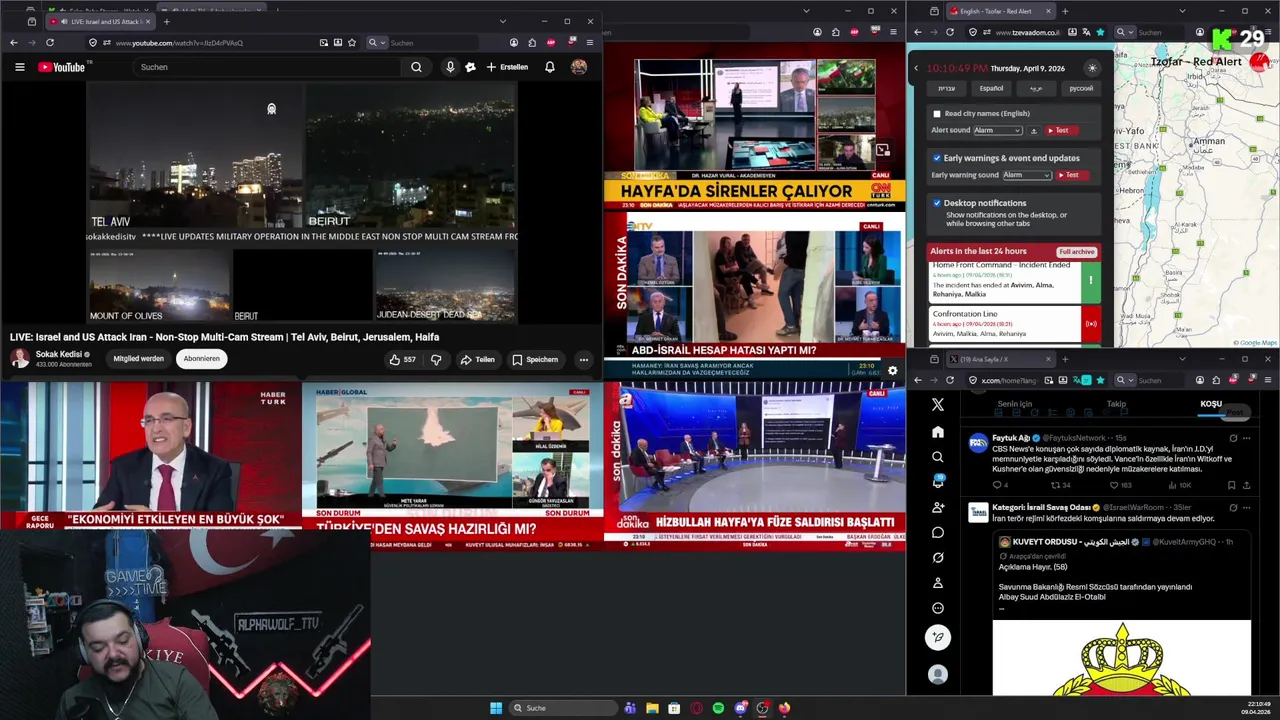Expand tab list chevron in X window
This screenshot has width=1280, height=720.
coord(1182,359)
